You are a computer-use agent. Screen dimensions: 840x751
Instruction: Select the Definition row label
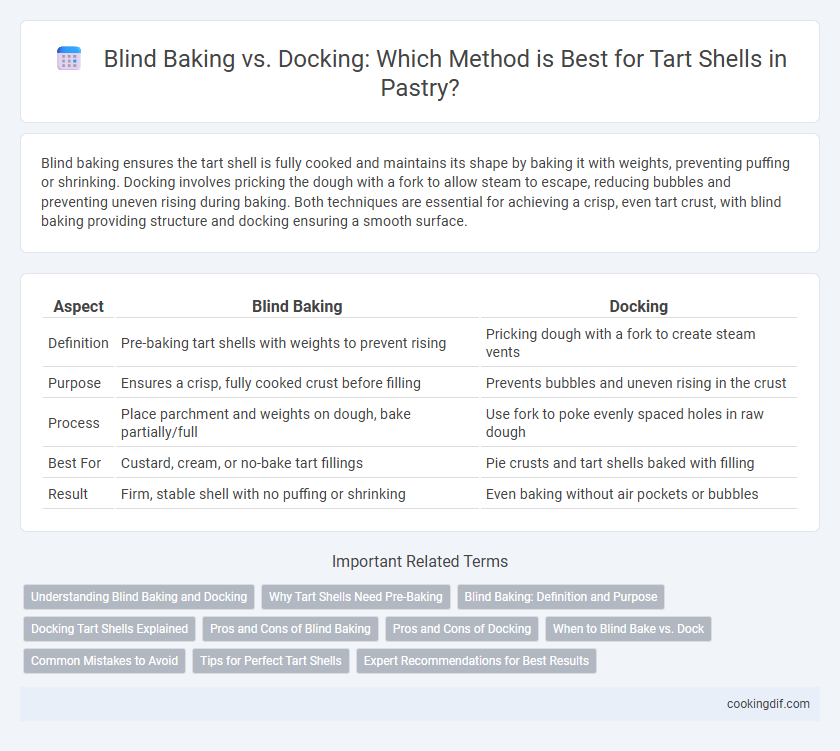click(78, 343)
